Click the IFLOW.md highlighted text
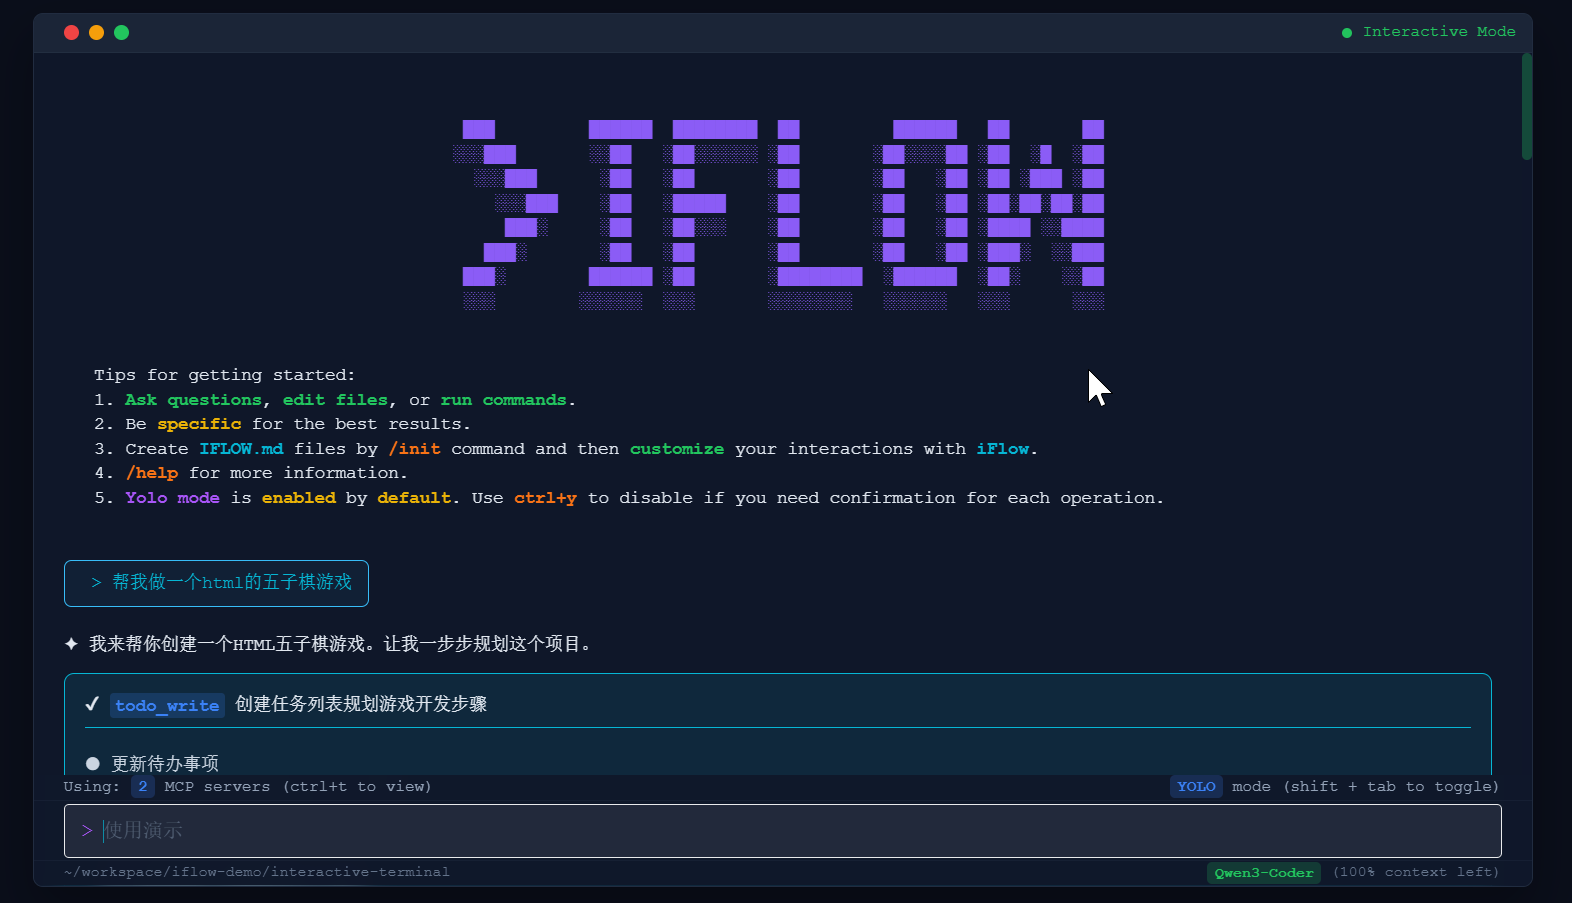 (x=241, y=449)
